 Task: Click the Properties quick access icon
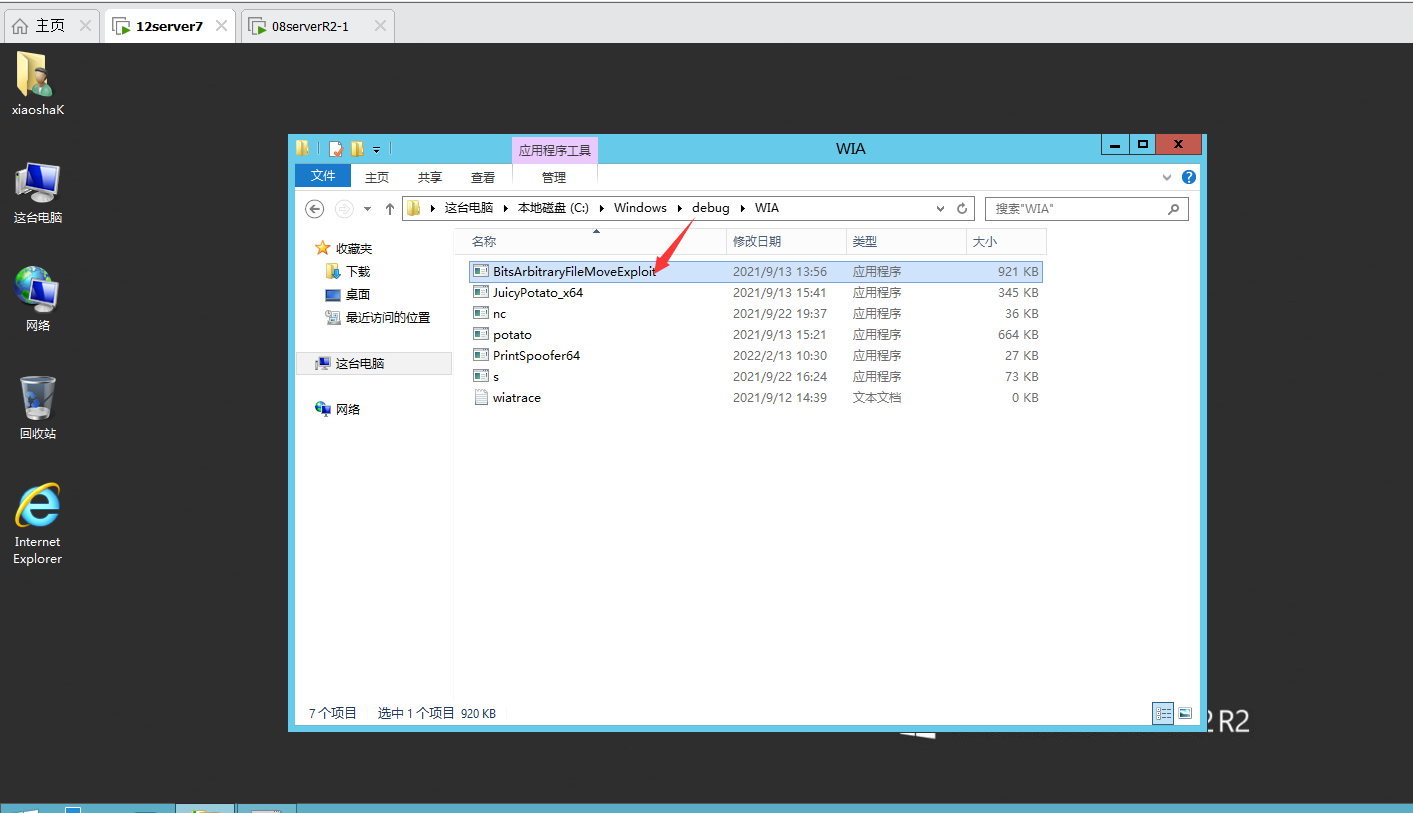(x=336, y=149)
